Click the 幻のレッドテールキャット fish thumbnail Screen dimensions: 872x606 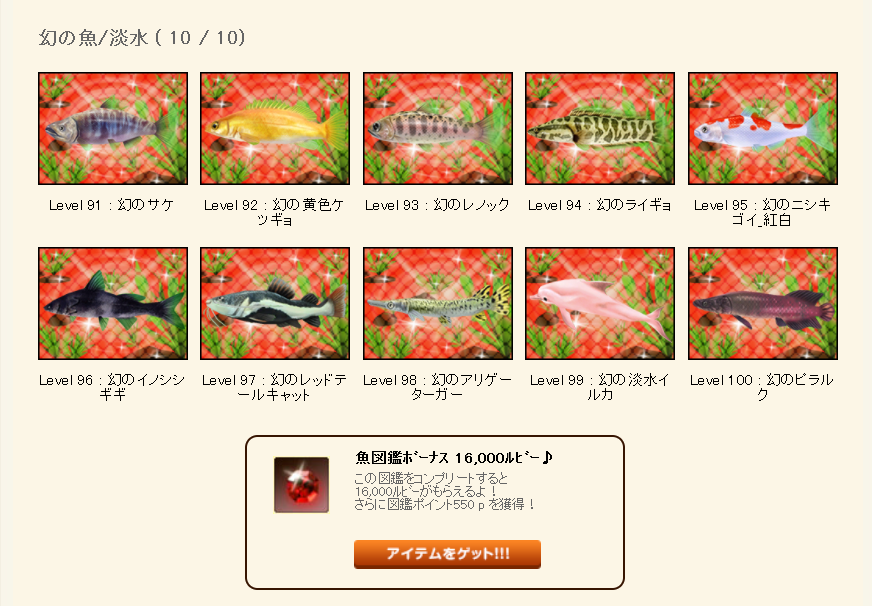click(275, 304)
